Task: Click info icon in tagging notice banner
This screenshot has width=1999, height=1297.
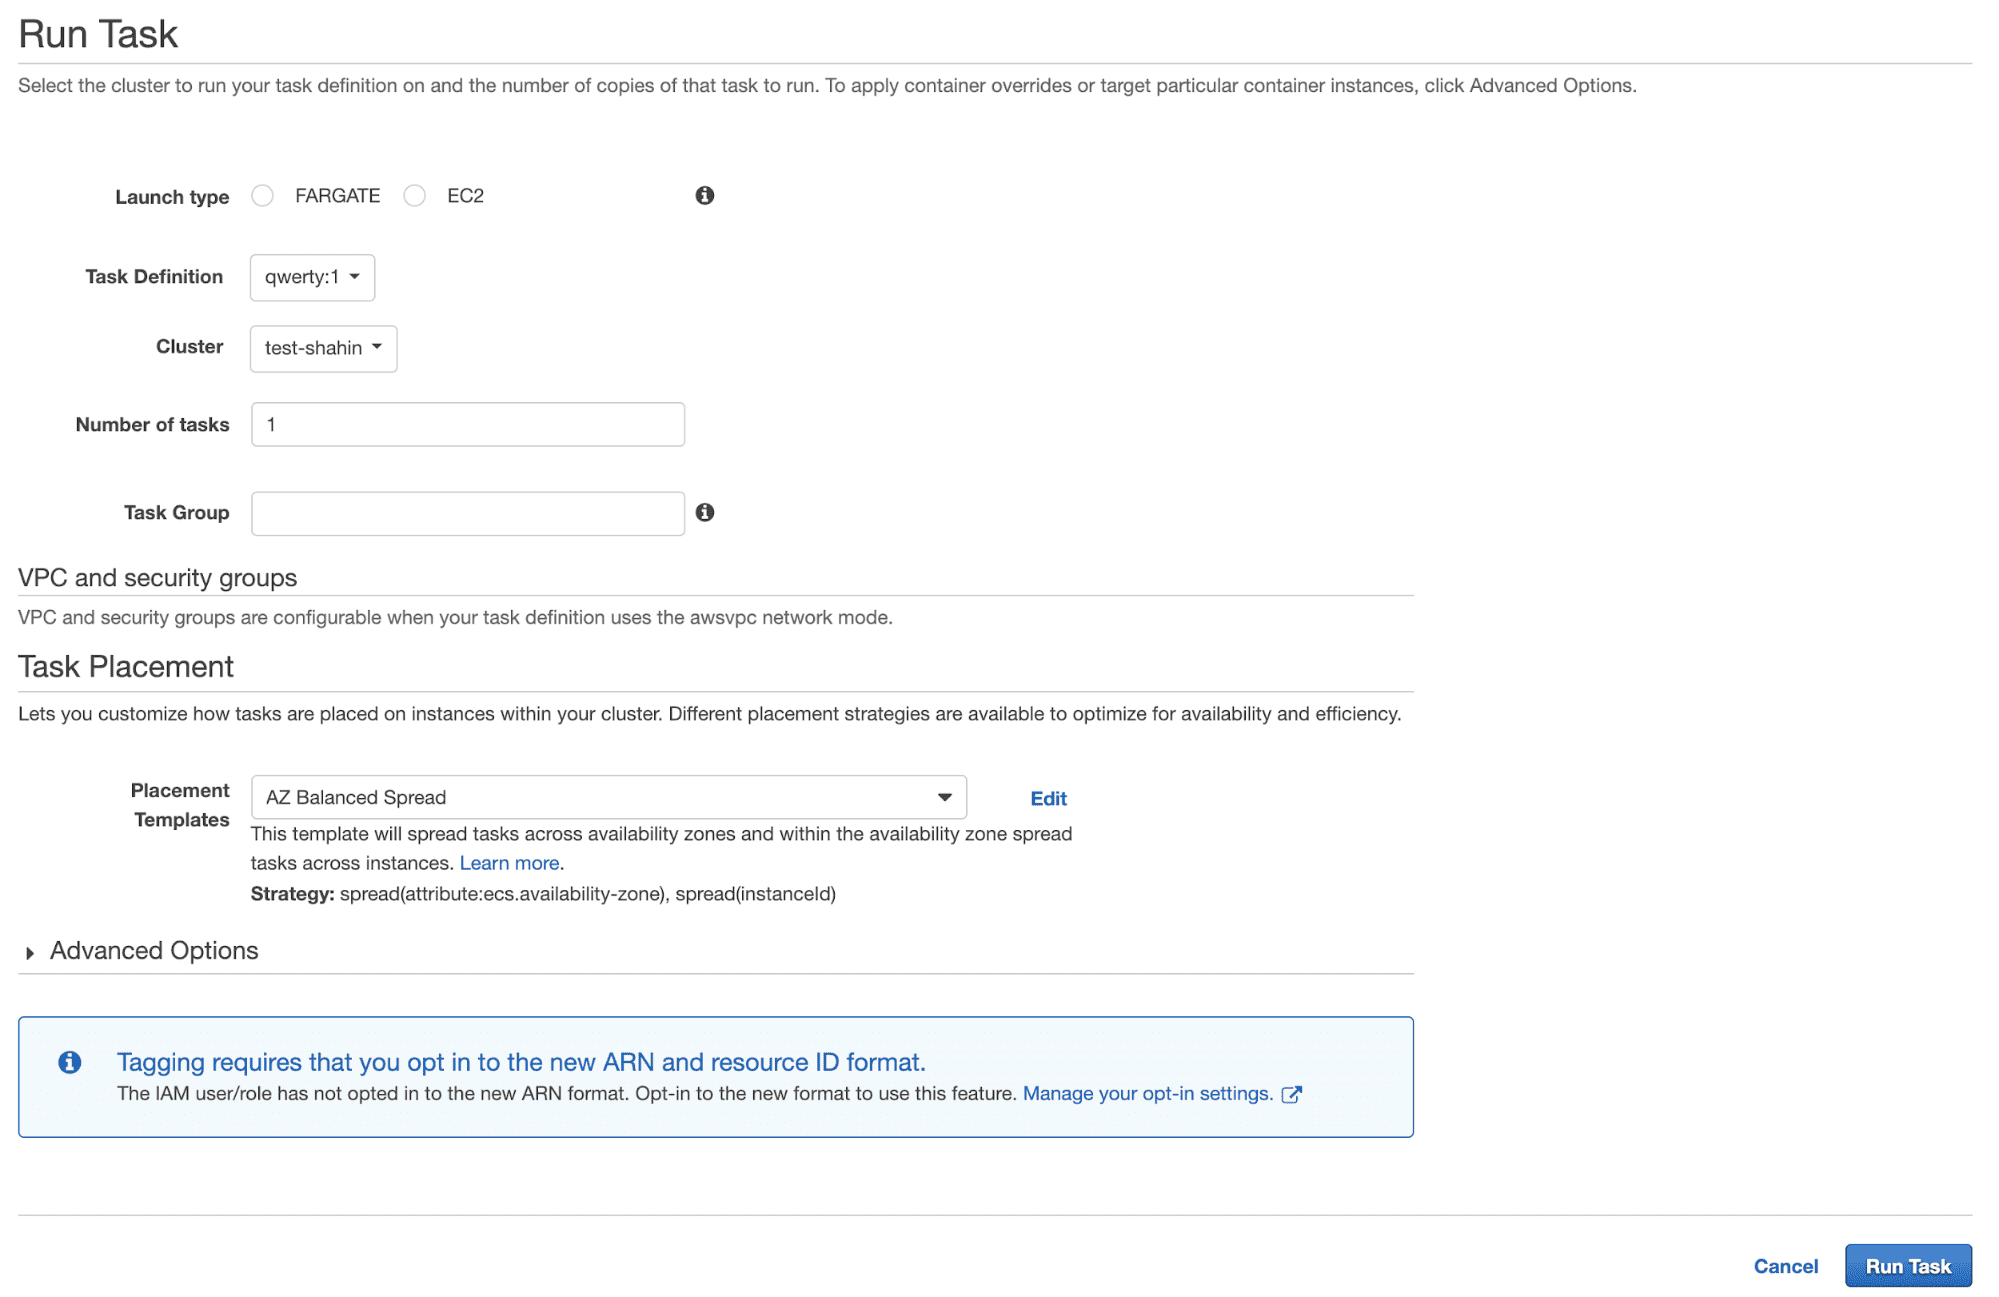Action: click(69, 1062)
